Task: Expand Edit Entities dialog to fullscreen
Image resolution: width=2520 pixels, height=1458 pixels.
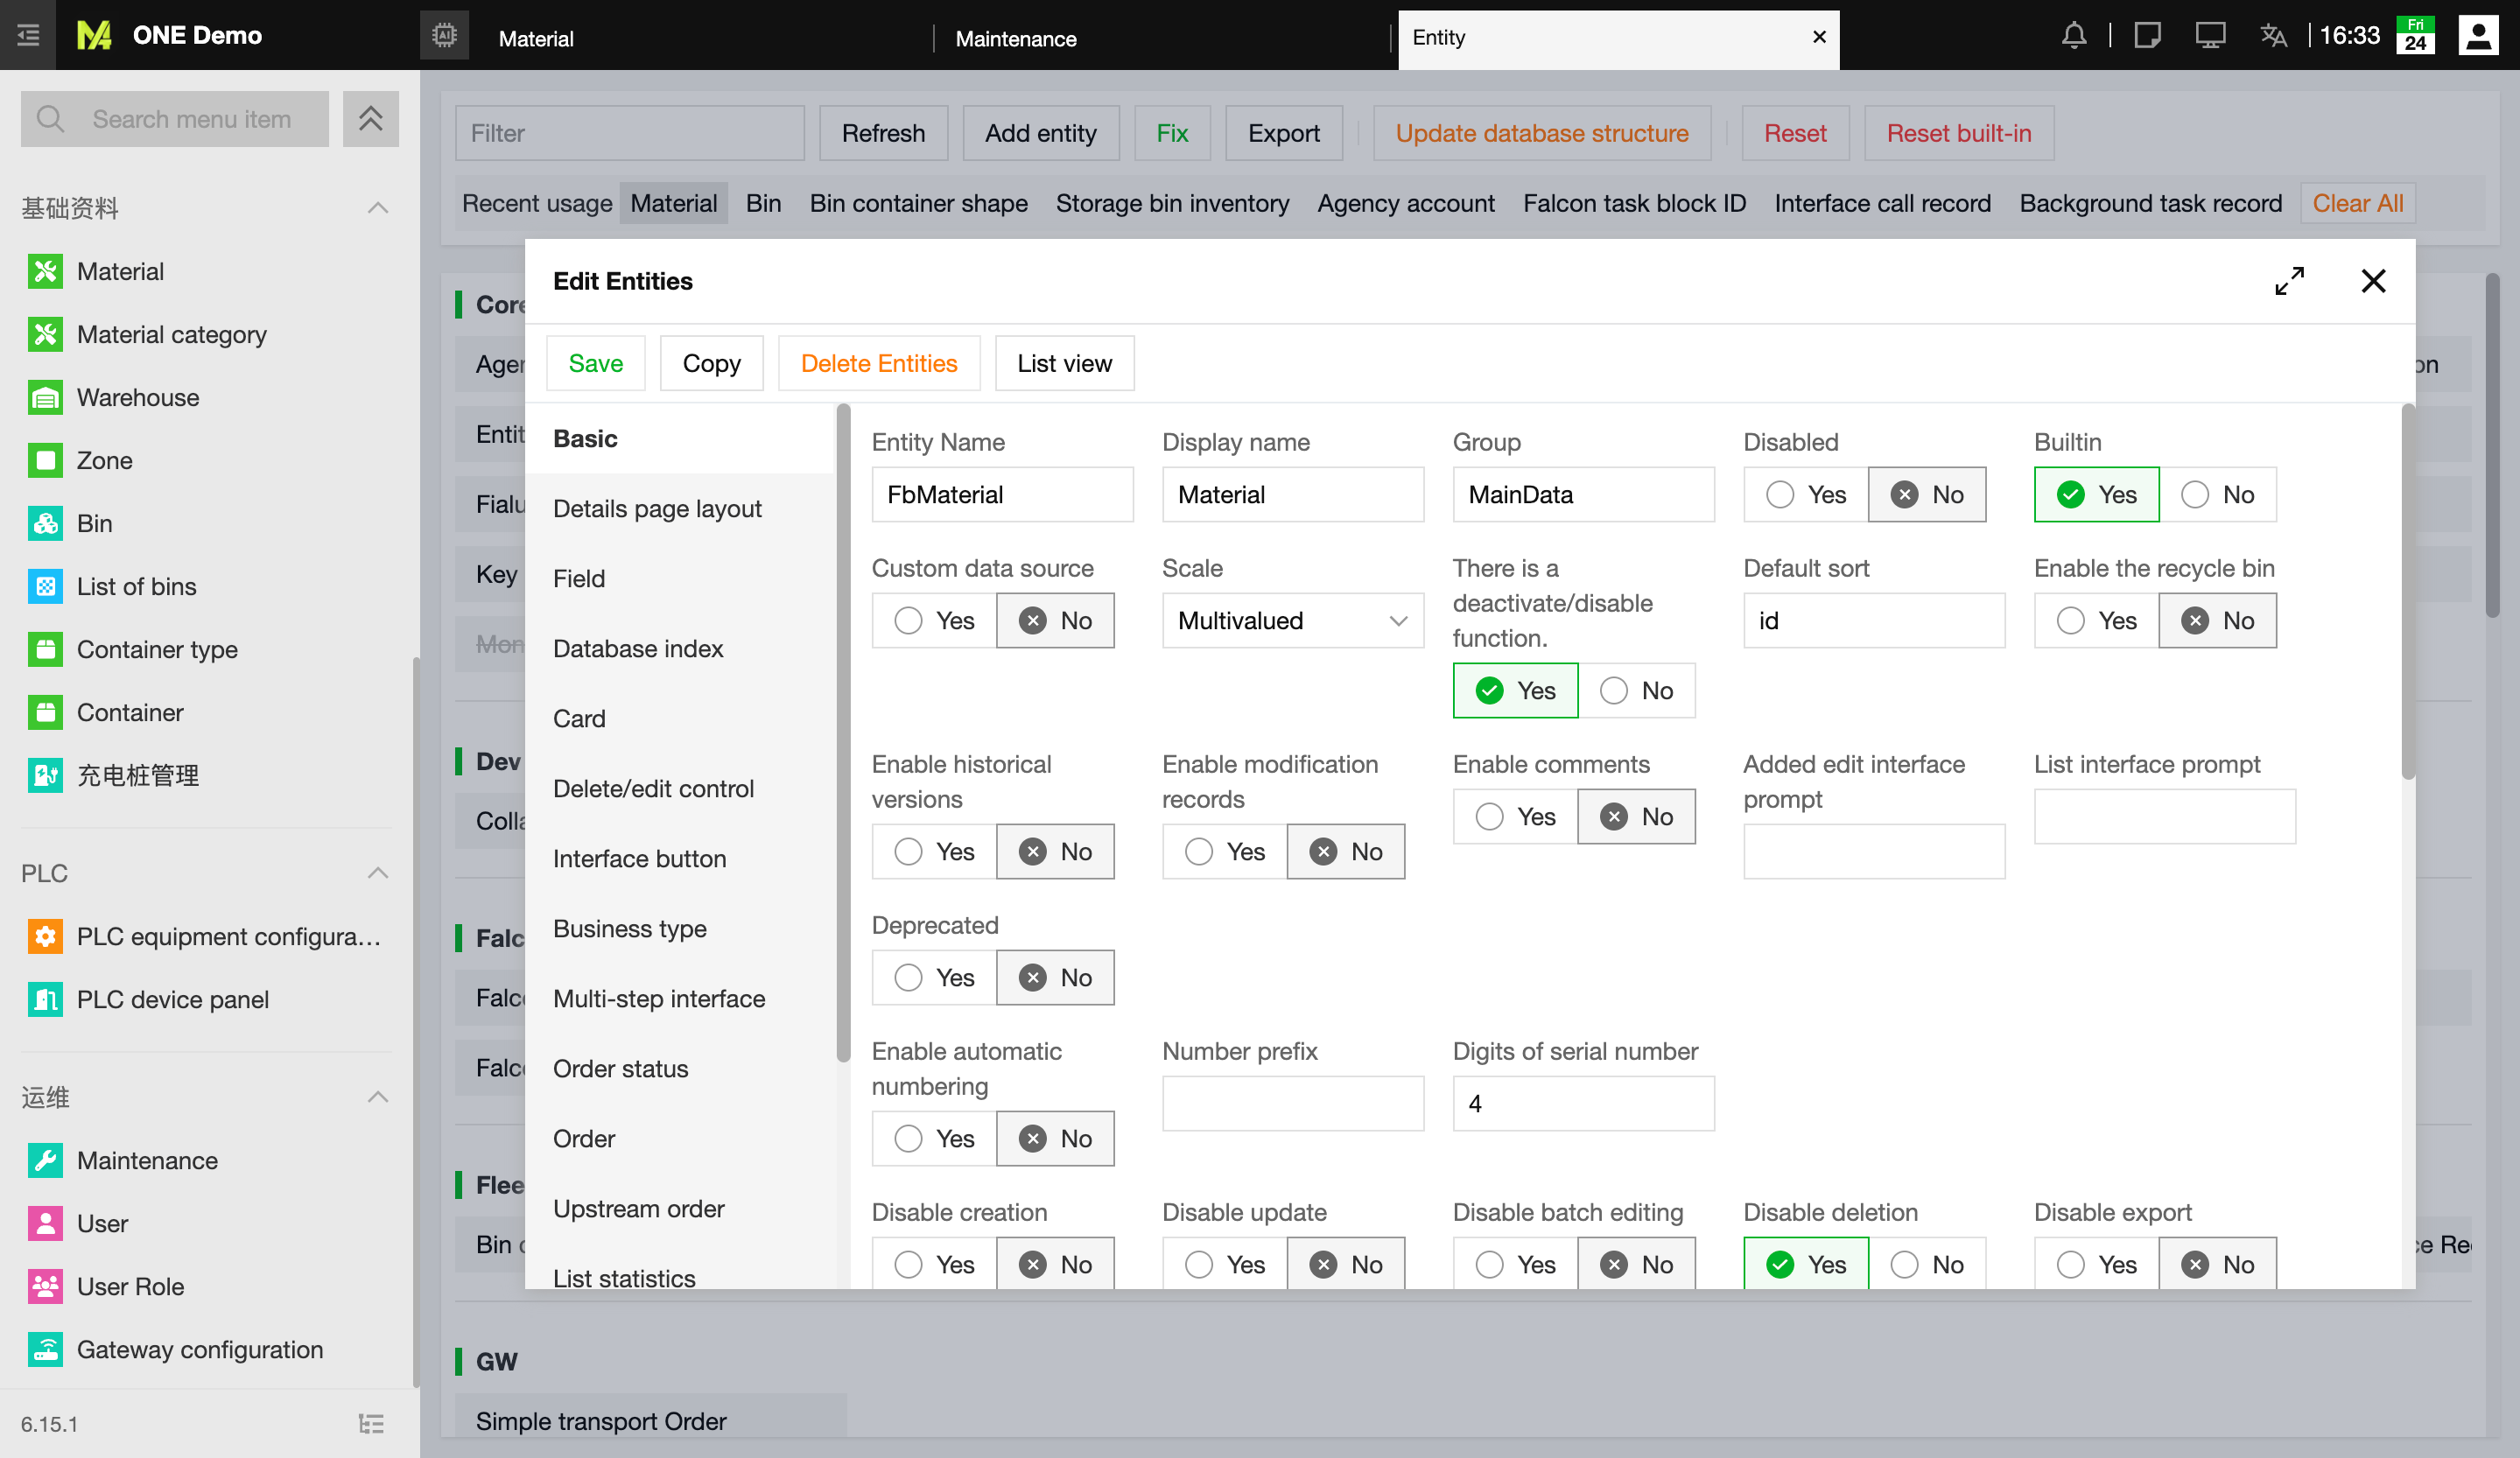Action: point(2289,281)
